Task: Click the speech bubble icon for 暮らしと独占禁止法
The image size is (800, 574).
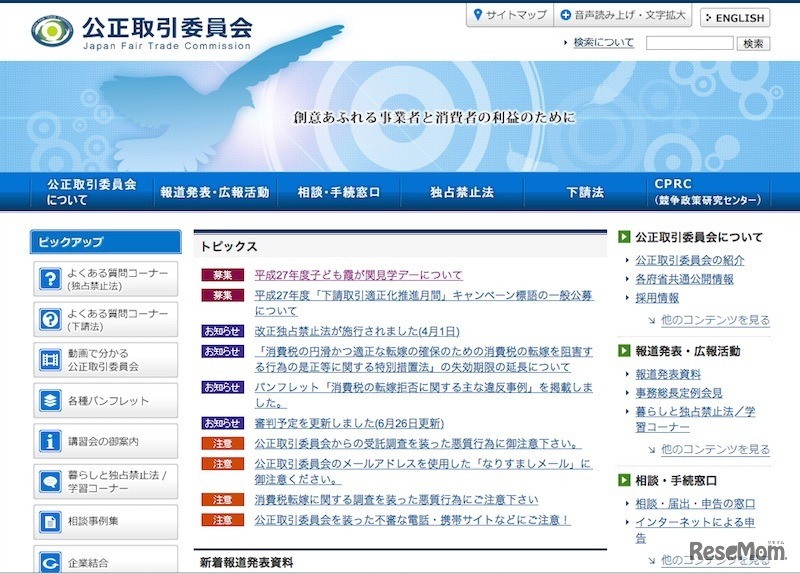Action: (50, 482)
